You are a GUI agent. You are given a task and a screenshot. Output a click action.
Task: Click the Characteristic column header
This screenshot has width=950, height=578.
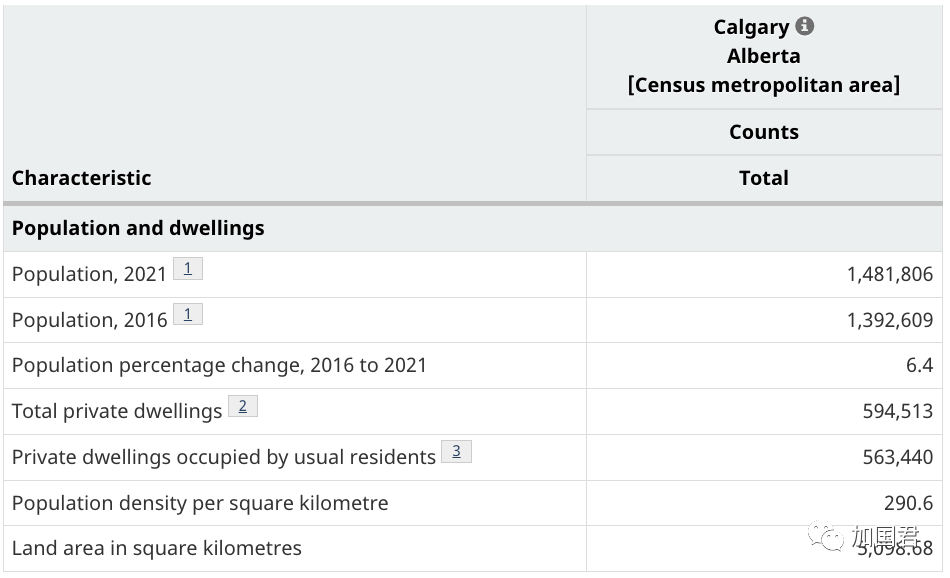[x=81, y=178]
